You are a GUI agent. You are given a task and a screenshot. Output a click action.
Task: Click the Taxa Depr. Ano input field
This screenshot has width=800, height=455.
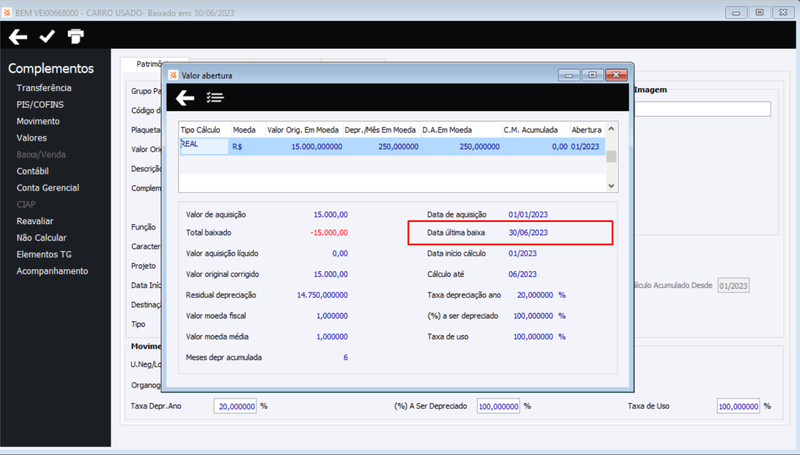[235, 407]
